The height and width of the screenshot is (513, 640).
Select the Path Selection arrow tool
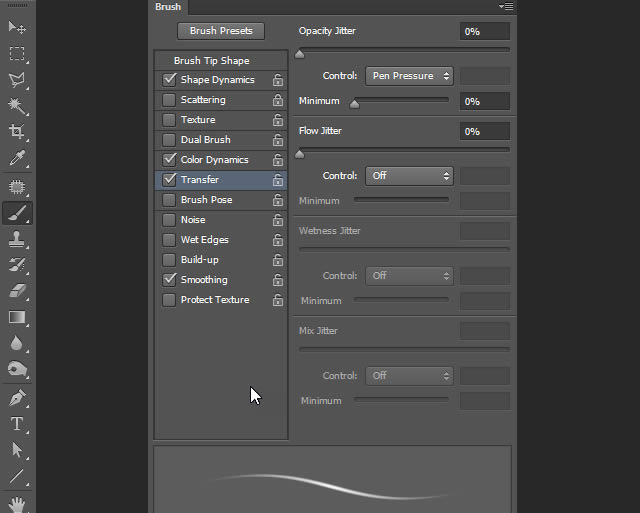coord(17,450)
